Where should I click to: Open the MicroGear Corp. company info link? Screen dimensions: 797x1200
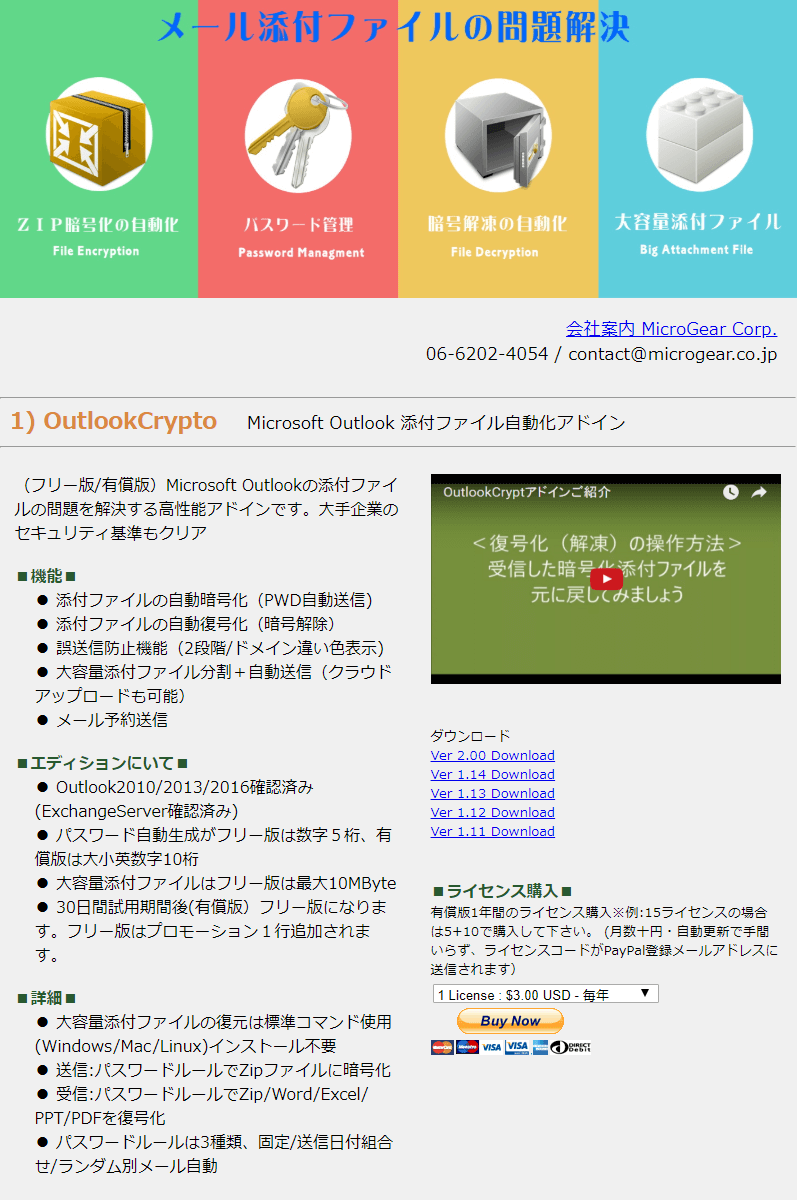pos(671,329)
